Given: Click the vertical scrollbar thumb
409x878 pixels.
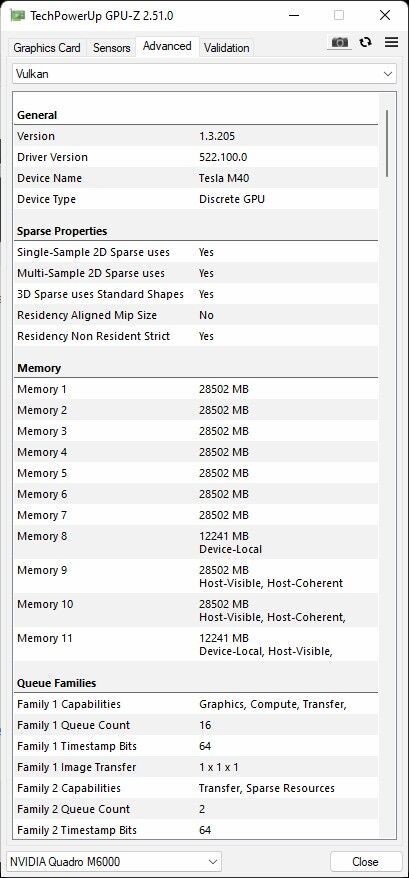Looking at the screenshot, I should pos(387,143).
